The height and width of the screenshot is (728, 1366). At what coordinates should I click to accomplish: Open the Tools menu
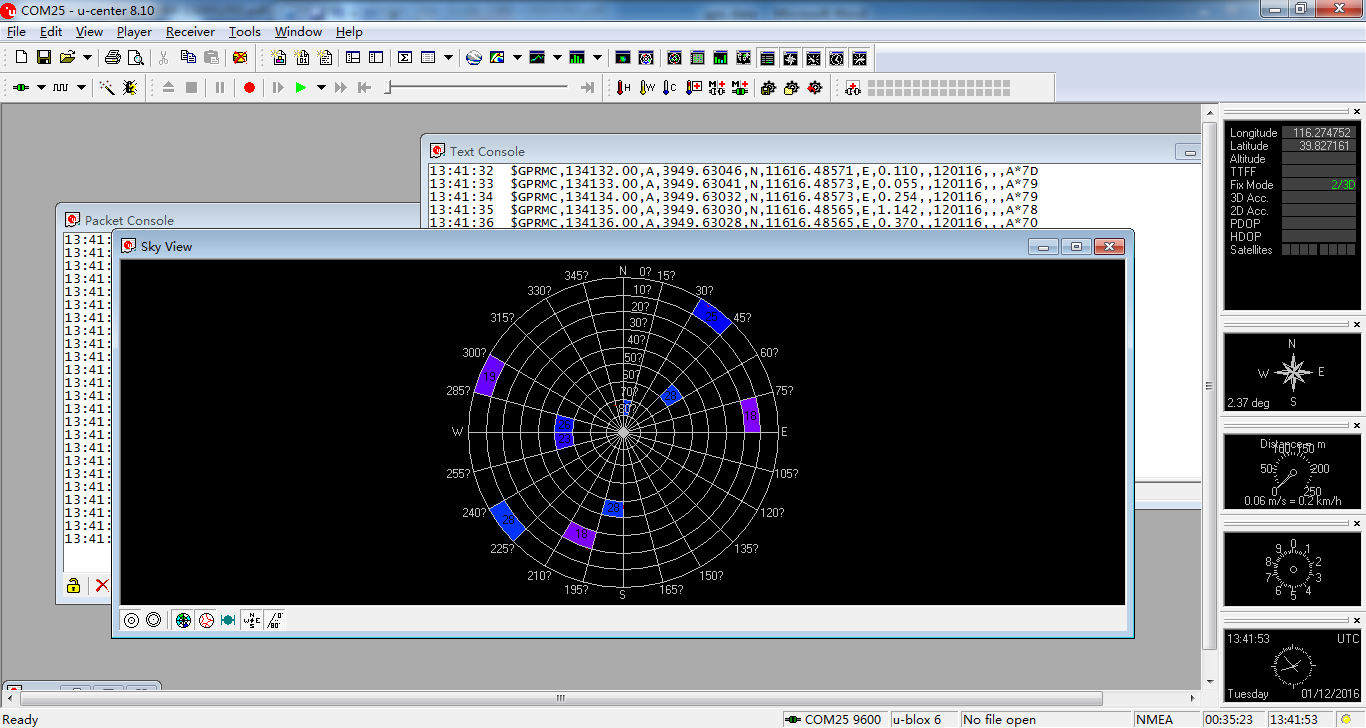pos(244,32)
